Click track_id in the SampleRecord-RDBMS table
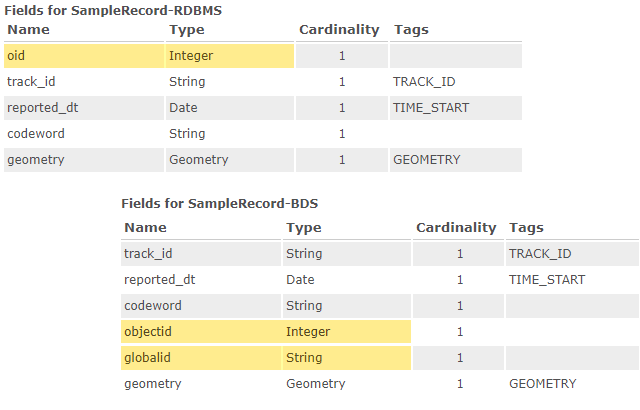640x410 pixels. (x=31, y=81)
